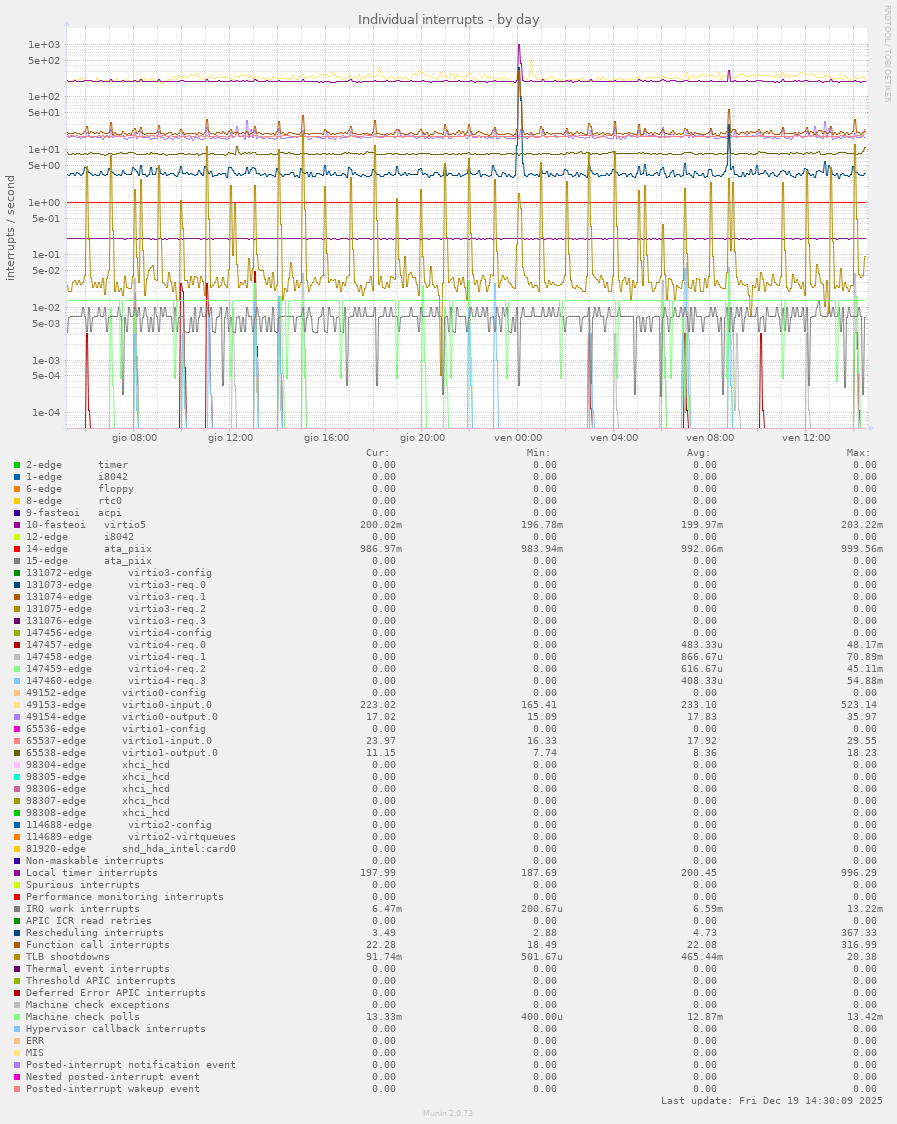Image resolution: width=897 pixels, height=1124 pixels.
Task: Click the 'interrupts / second' y-axis label
Action: (11, 228)
